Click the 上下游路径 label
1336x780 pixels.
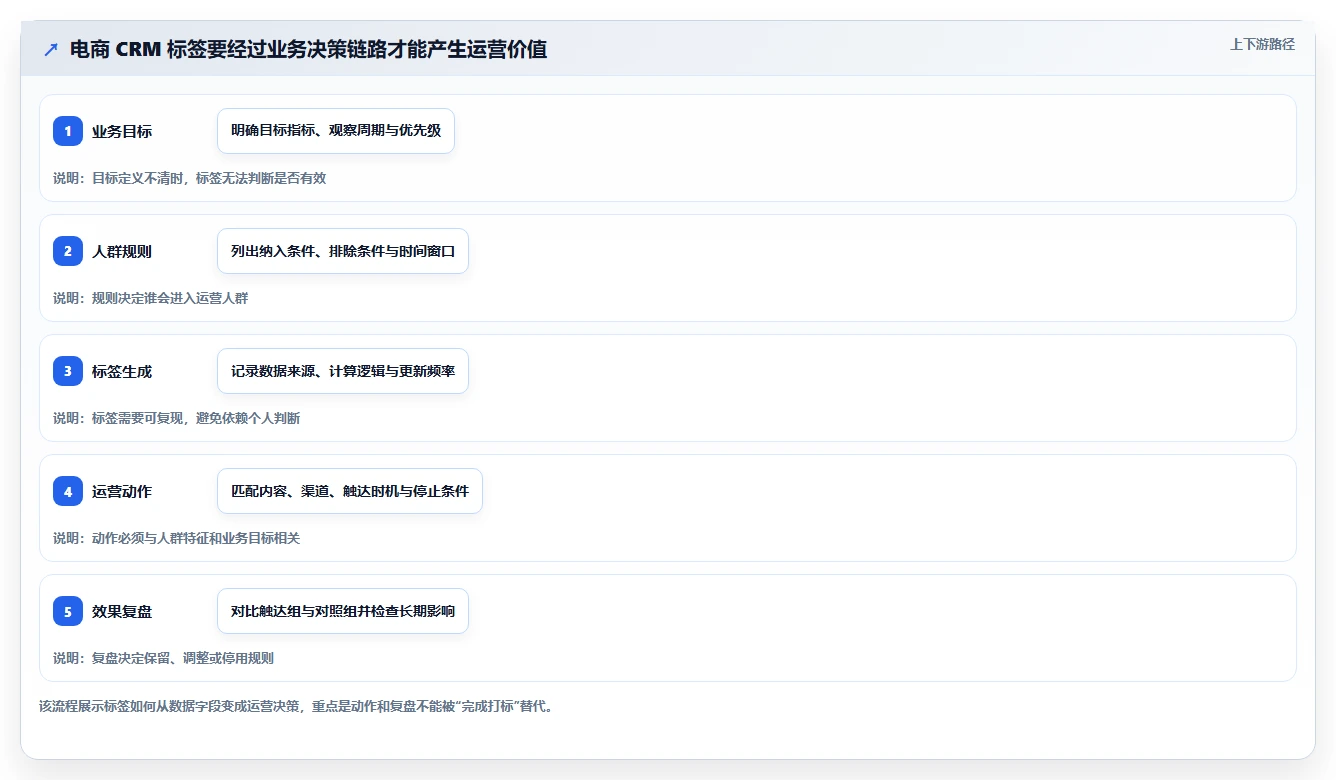tap(1262, 44)
